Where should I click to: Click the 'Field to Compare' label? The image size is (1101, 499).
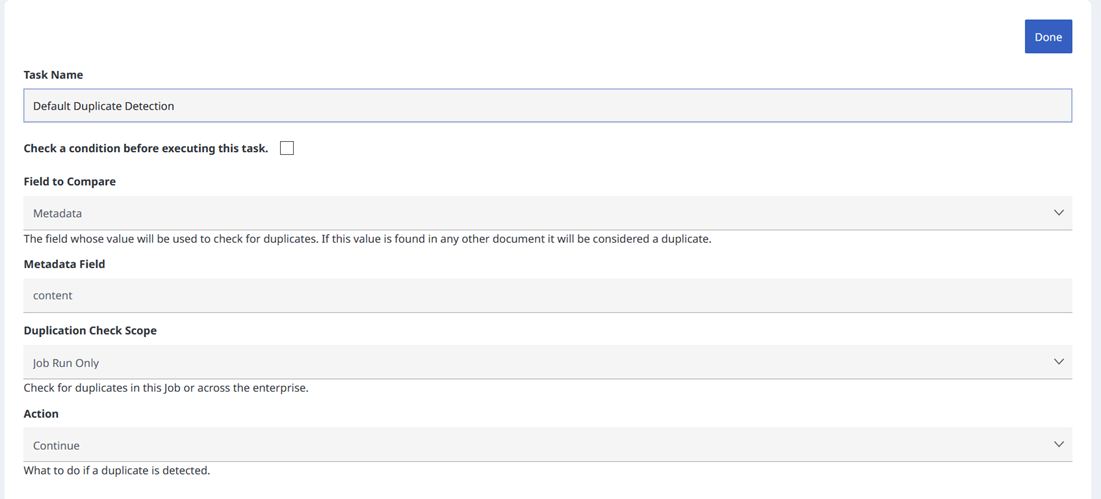70,182
